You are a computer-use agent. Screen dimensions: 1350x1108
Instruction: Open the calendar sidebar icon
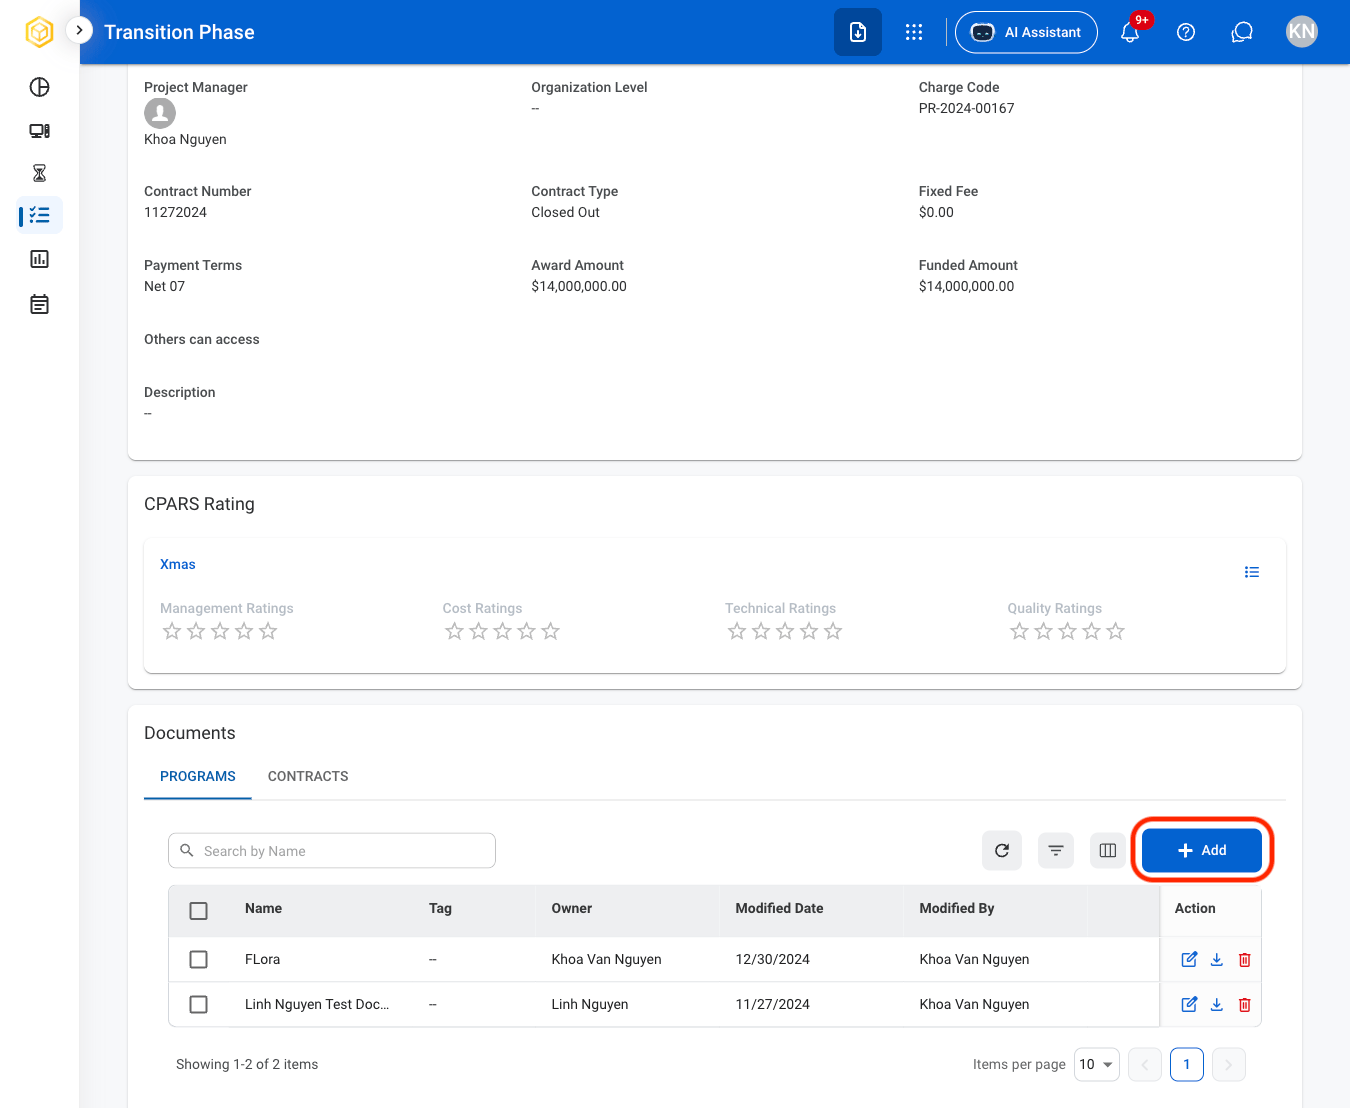[39, 304]
